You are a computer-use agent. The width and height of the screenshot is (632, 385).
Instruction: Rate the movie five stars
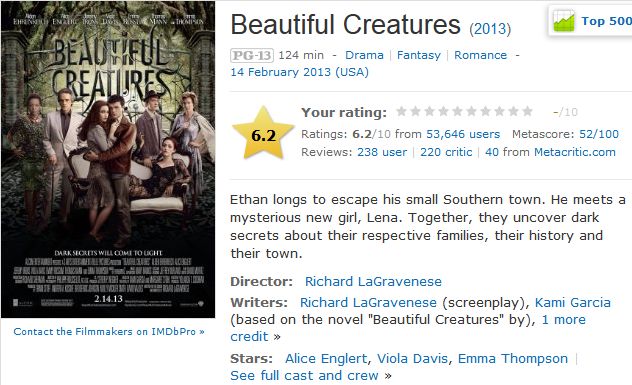pyautogui.click(x=457, y=111)
